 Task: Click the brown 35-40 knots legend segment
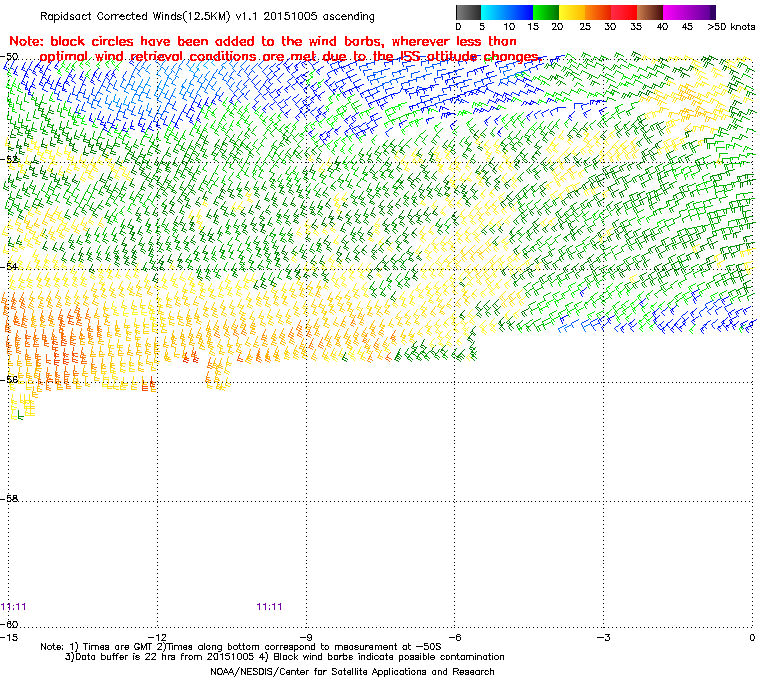[650, 12]
